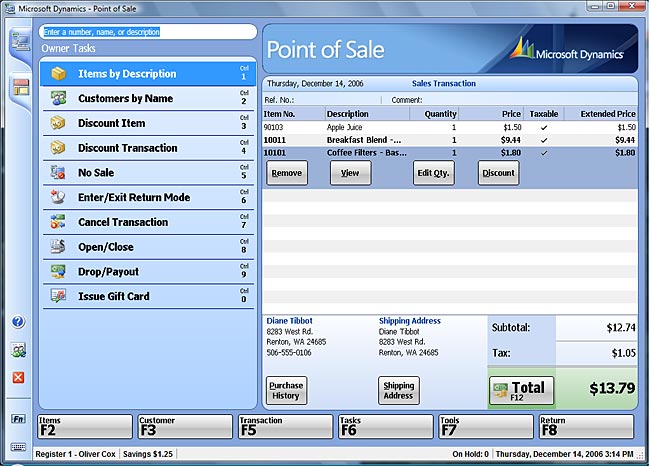Select Discount Transaction from Owner Tasks
650x467 pixels.
[x=148, y=148]
